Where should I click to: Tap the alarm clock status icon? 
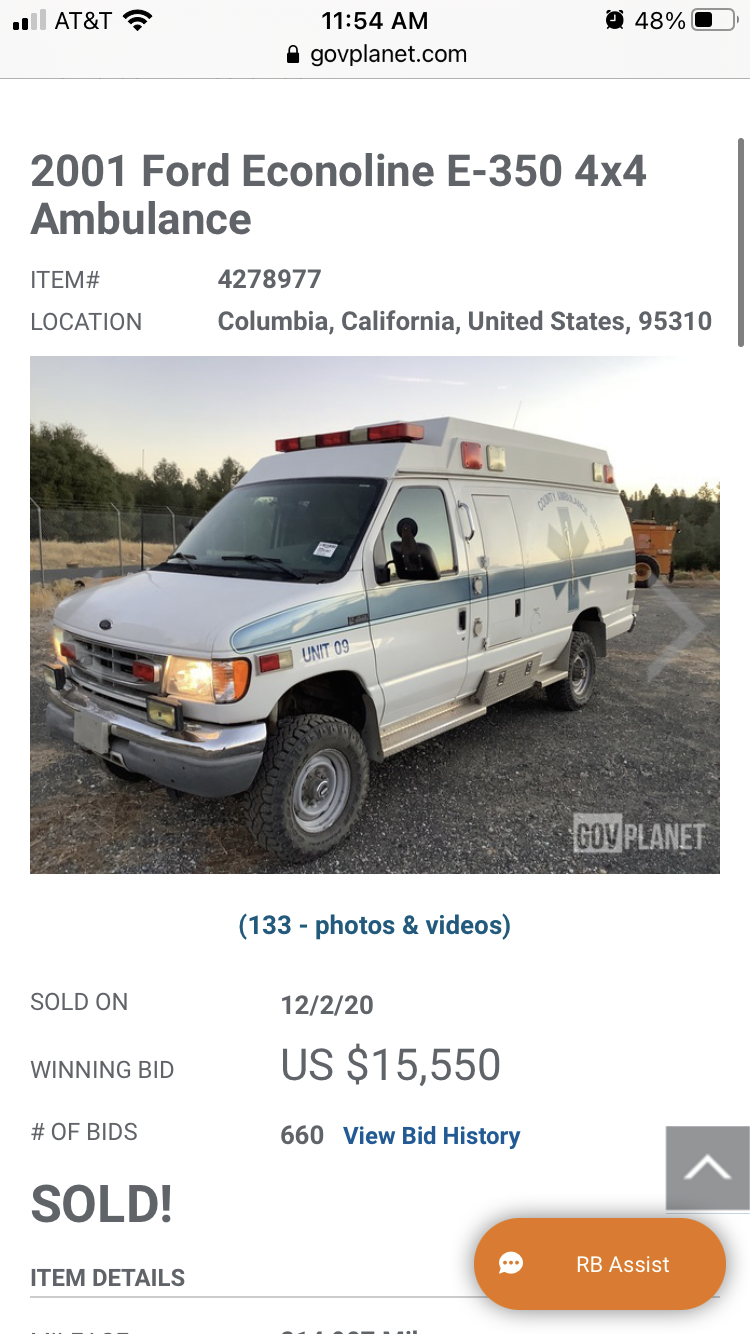click(x=615, y=20)
